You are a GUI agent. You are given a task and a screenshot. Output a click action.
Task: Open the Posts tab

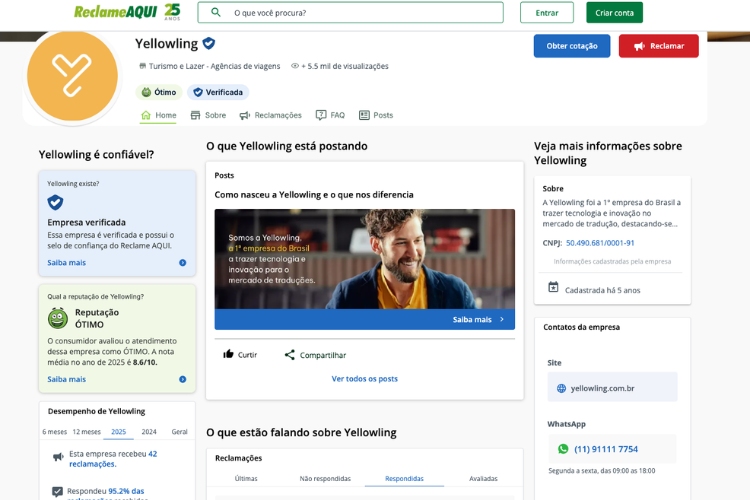(376, 115)
